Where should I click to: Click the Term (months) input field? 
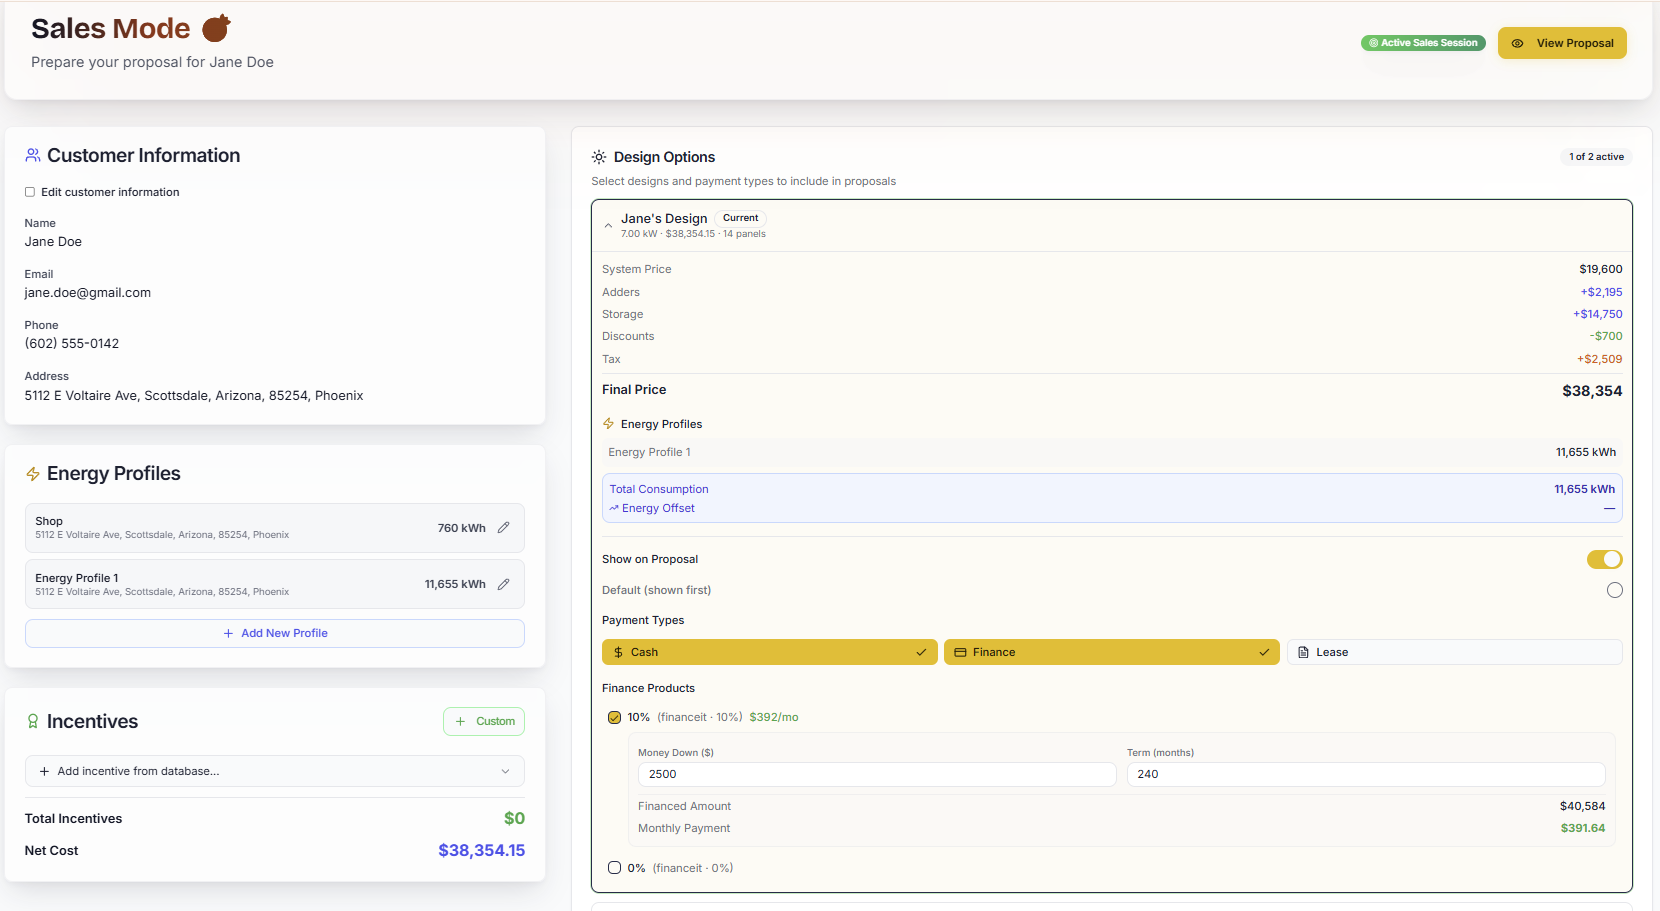click(x=1366, y=774)
